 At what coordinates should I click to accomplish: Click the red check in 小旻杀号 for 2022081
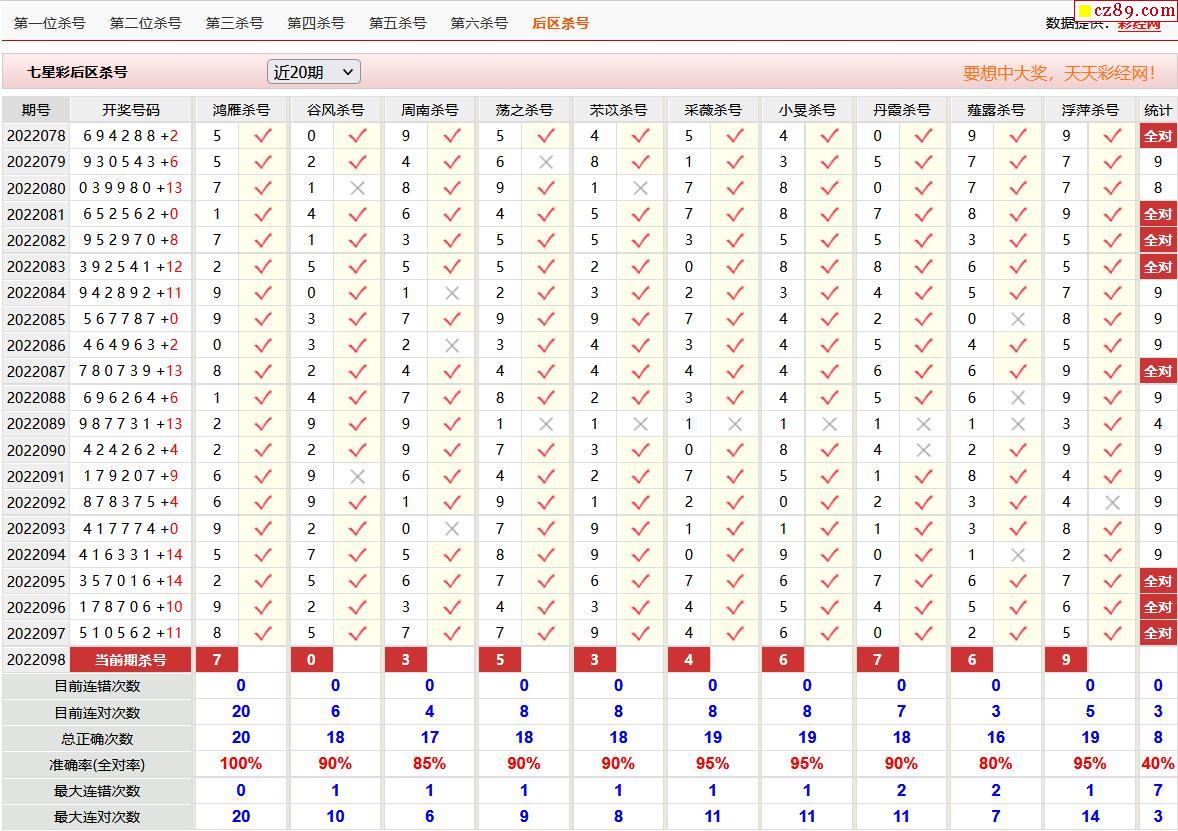coord(829,215)
